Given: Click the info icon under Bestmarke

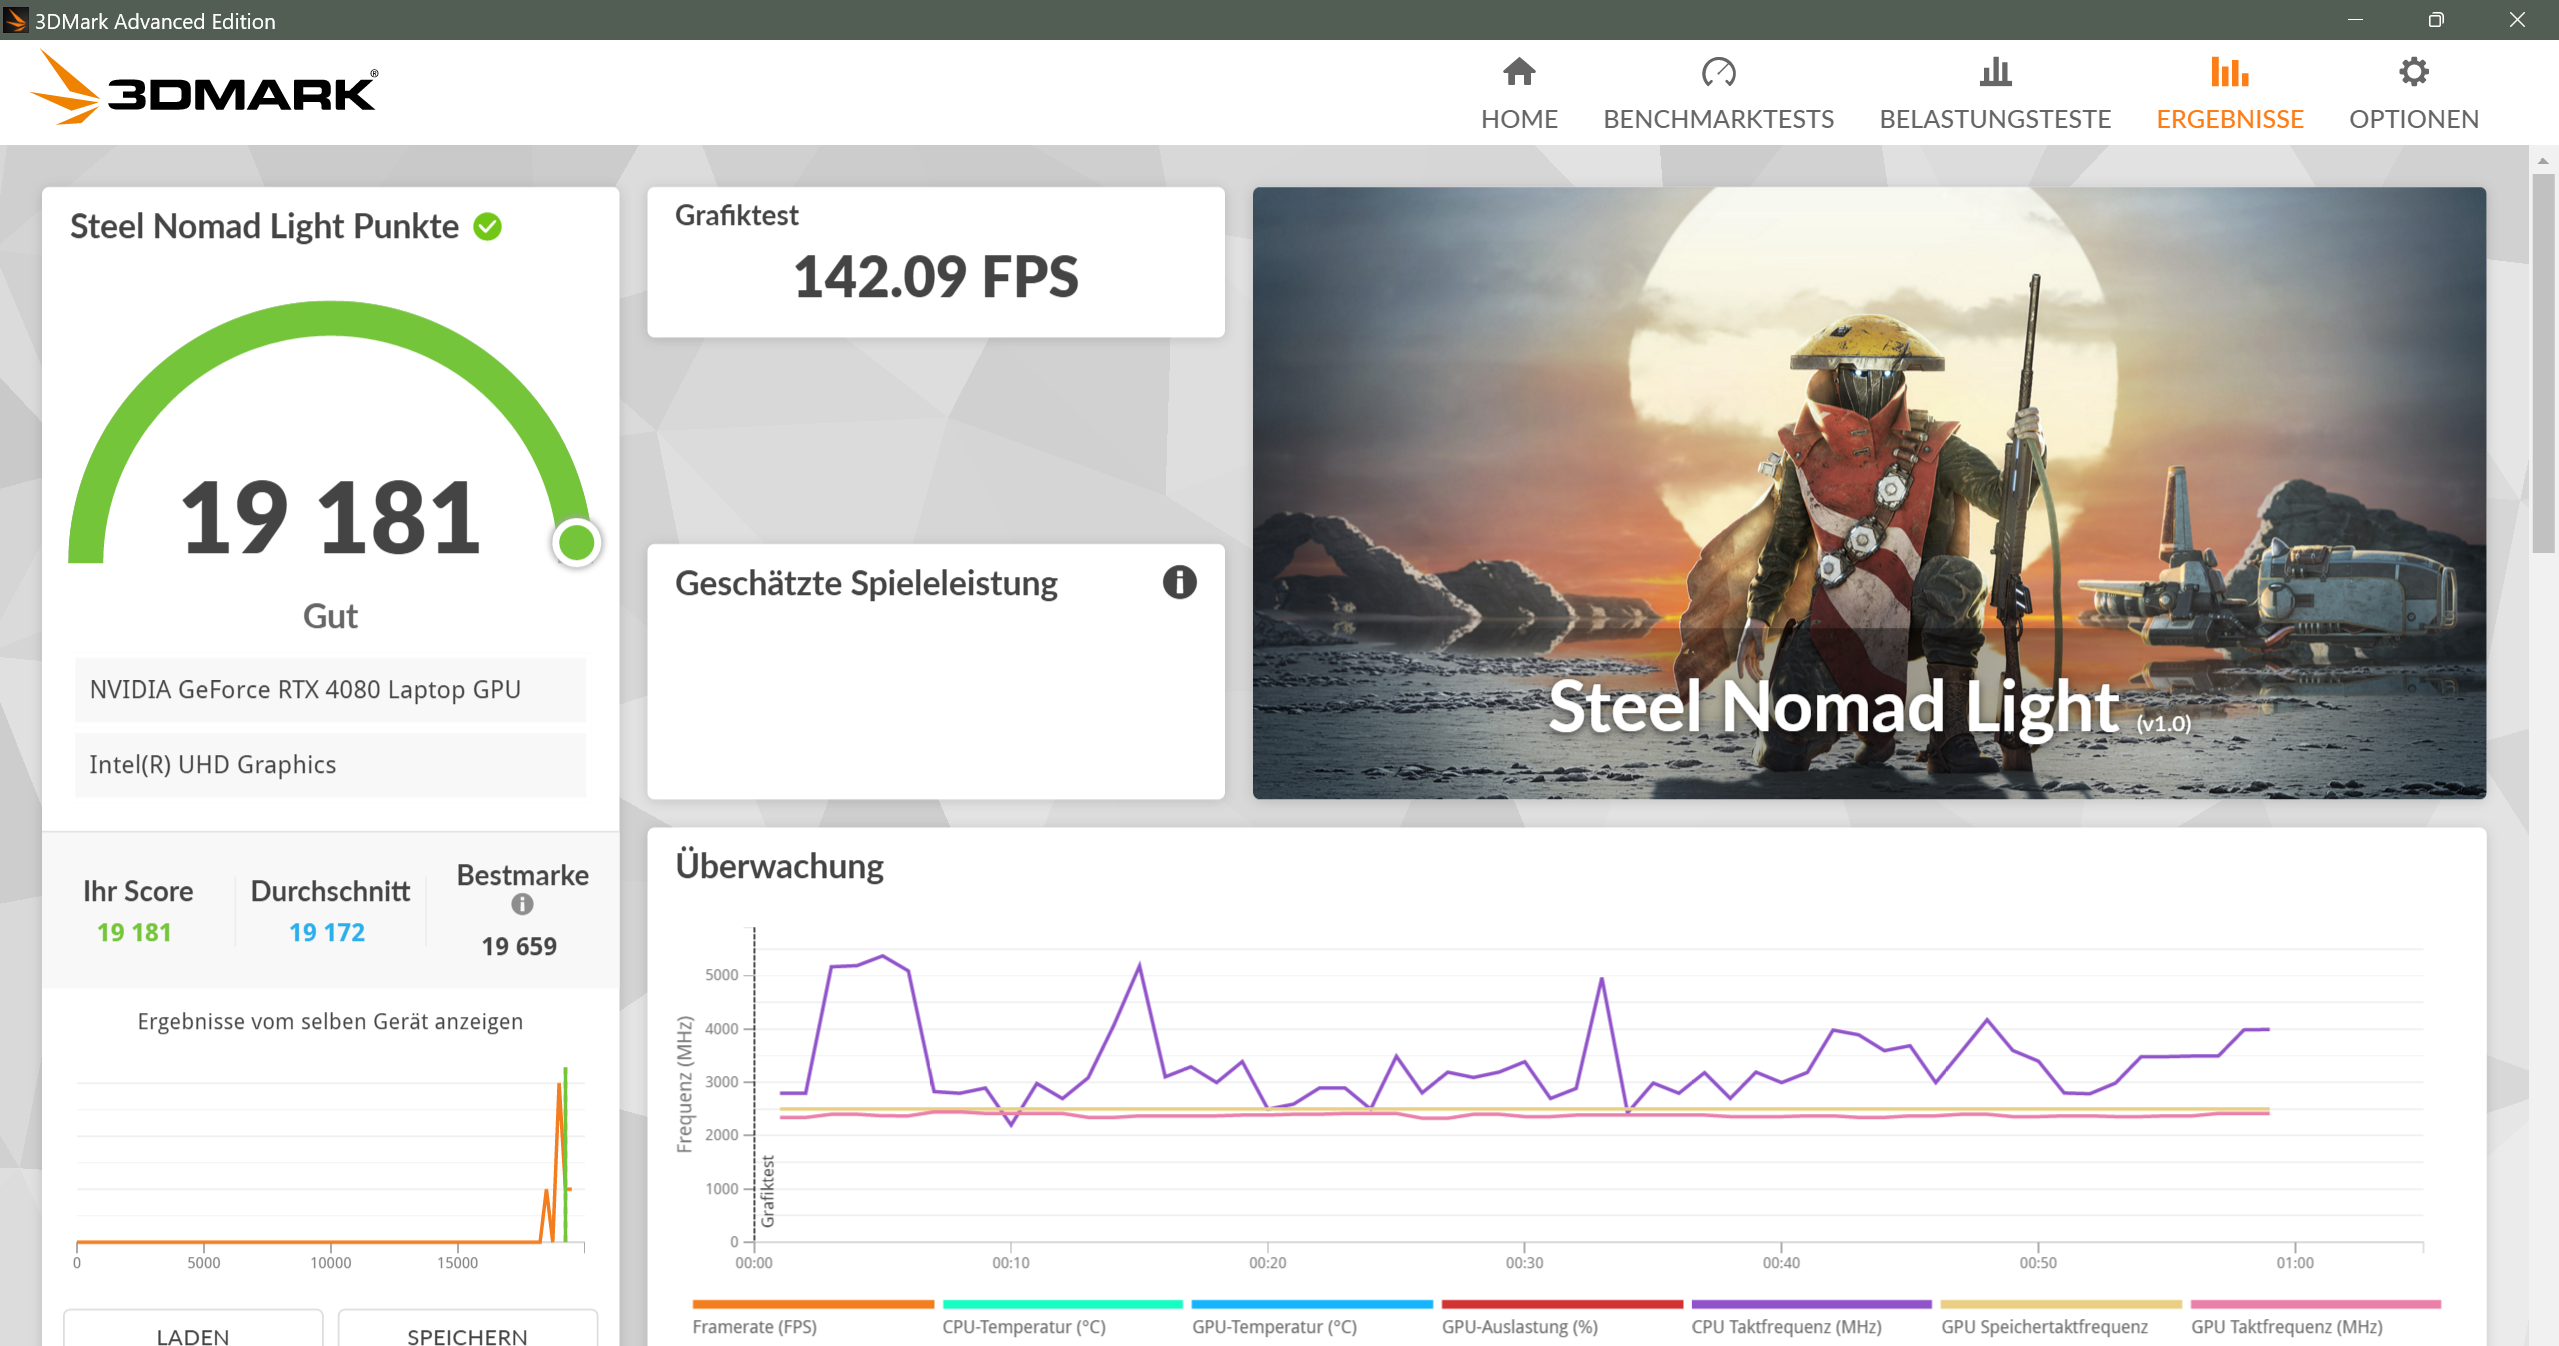Looking at the screenshot, I should [521, 904].
